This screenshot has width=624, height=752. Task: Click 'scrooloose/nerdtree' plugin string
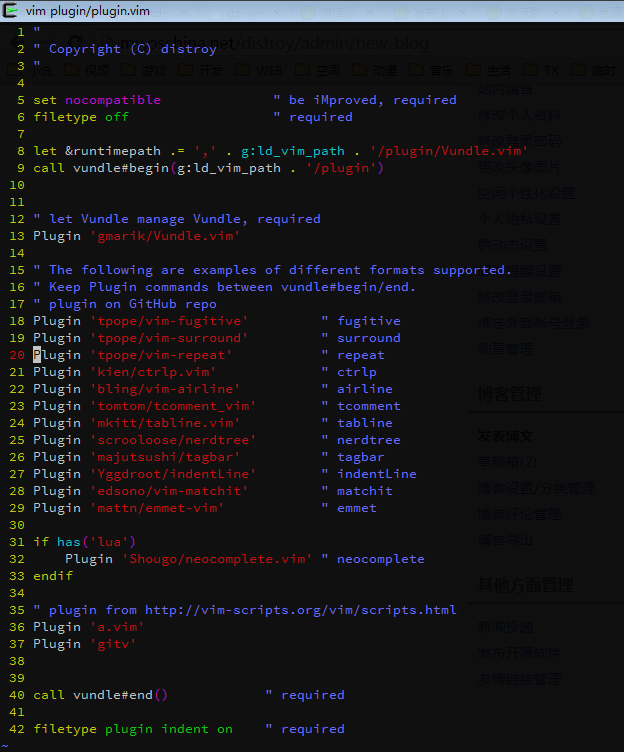173,440
